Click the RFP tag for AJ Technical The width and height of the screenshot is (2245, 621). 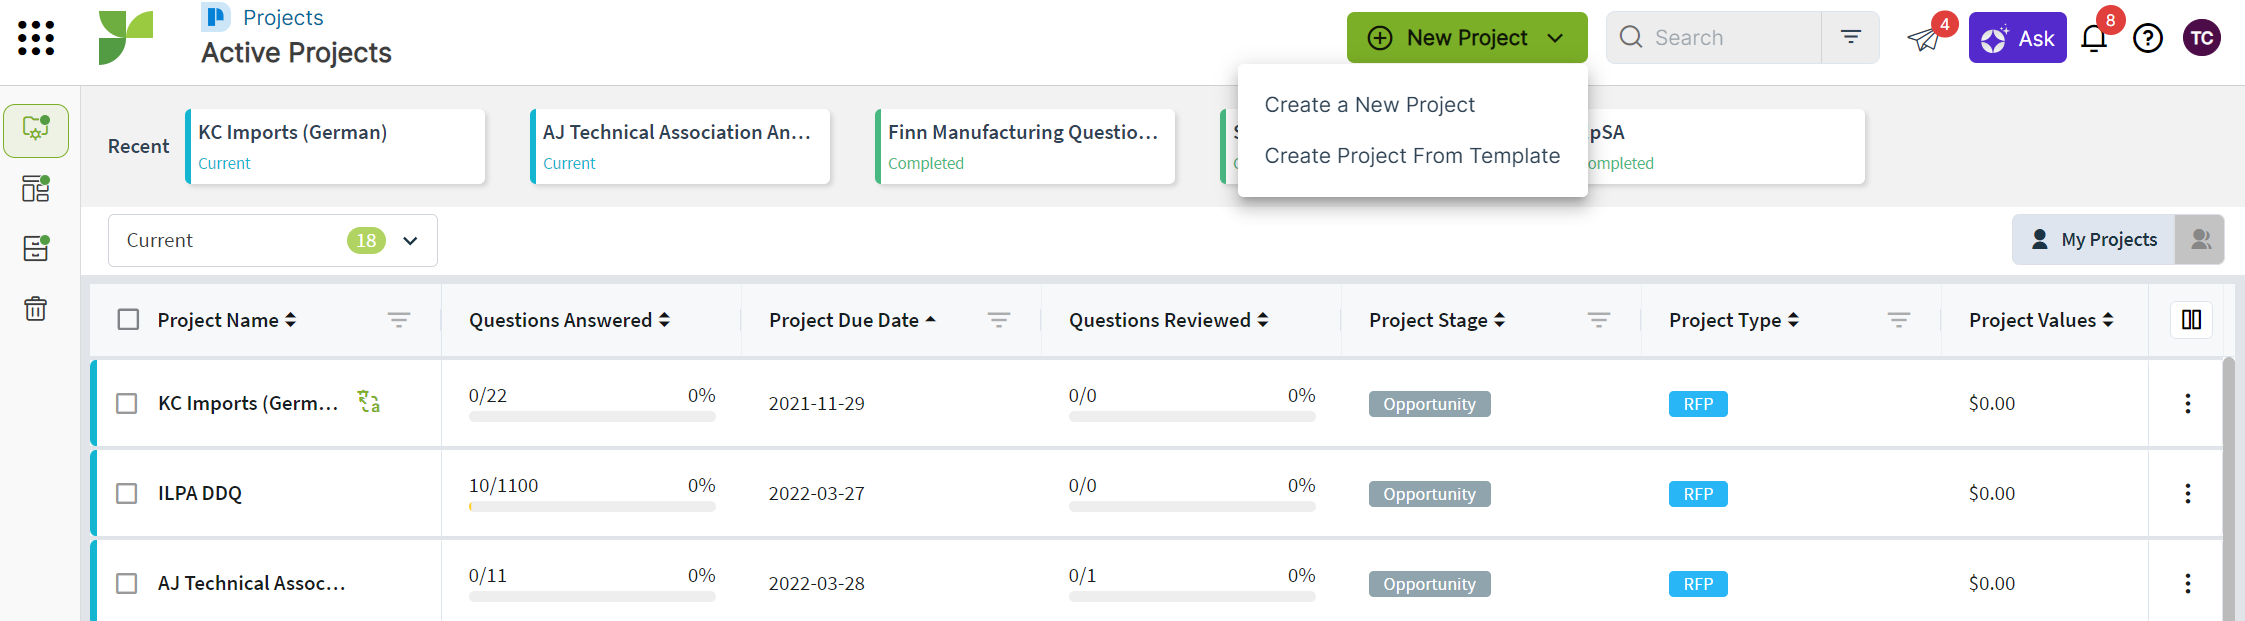coord(1698,584)
